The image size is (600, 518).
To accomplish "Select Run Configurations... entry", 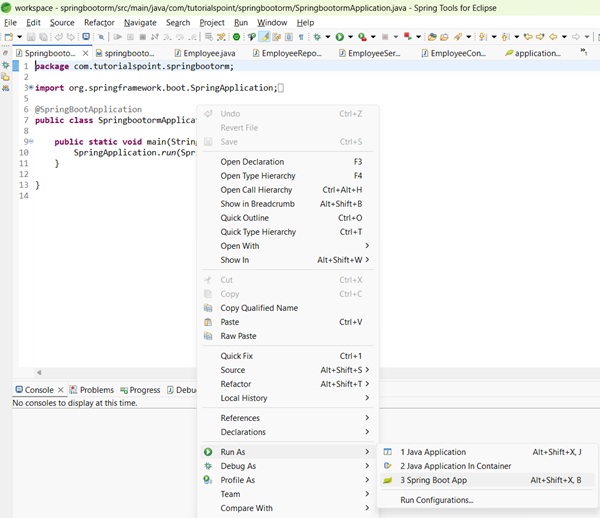I will [x=436, y=500].
